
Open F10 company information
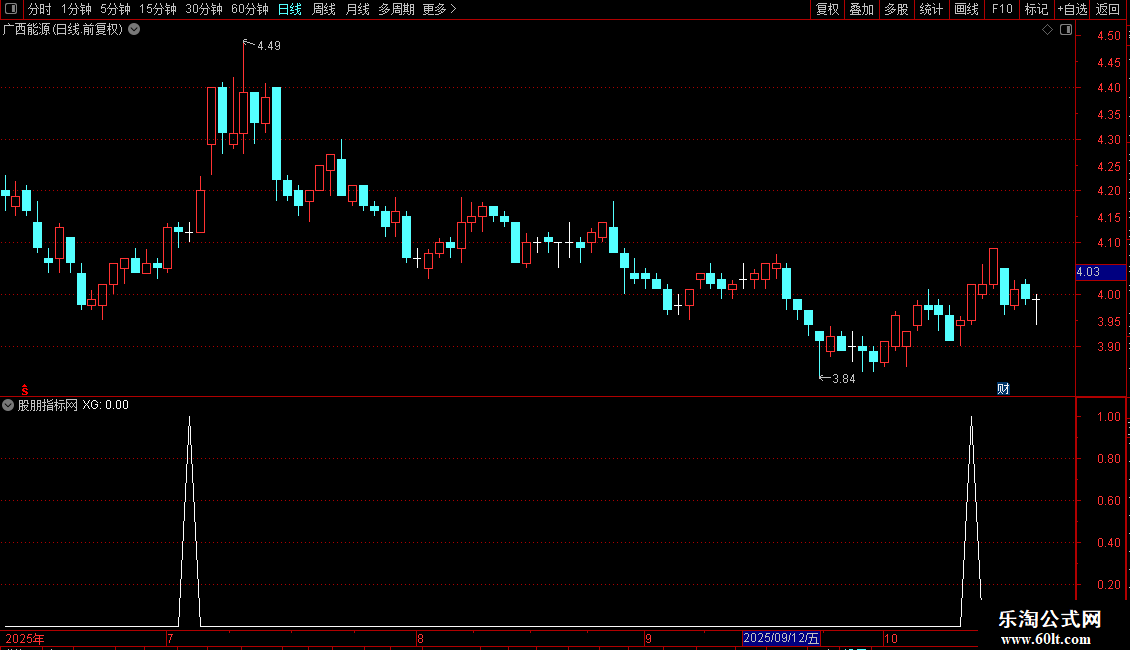[1002, 9]
